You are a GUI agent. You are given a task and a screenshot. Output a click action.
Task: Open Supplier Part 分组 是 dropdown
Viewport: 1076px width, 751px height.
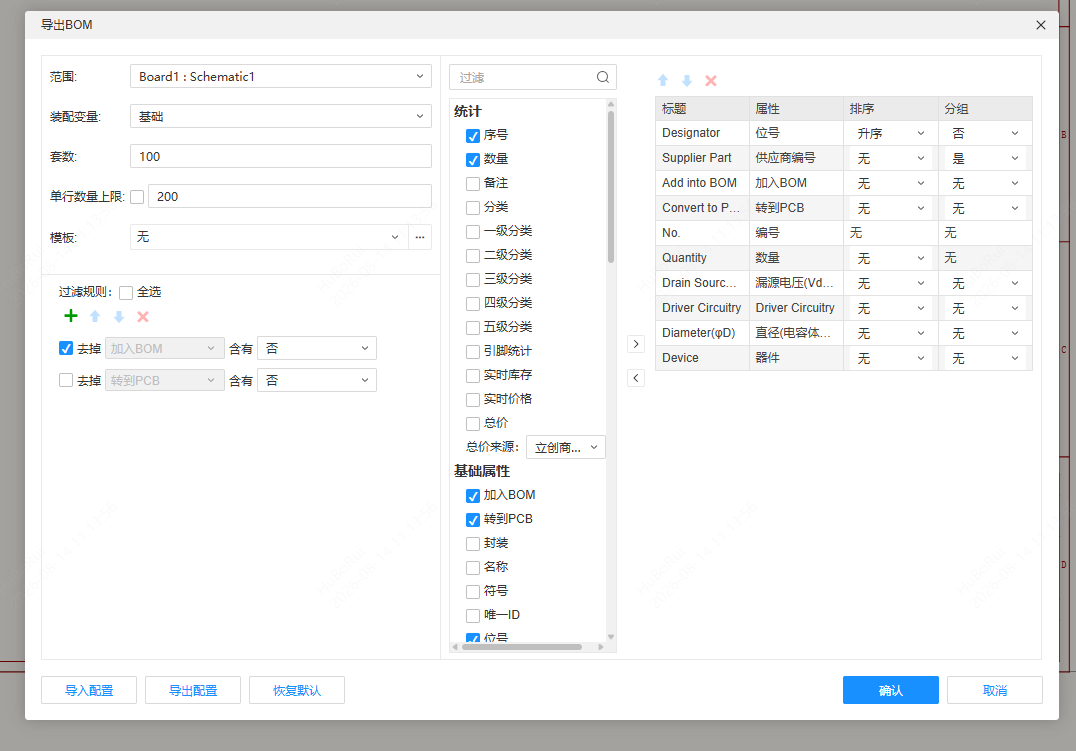click(x=985, y=159)
